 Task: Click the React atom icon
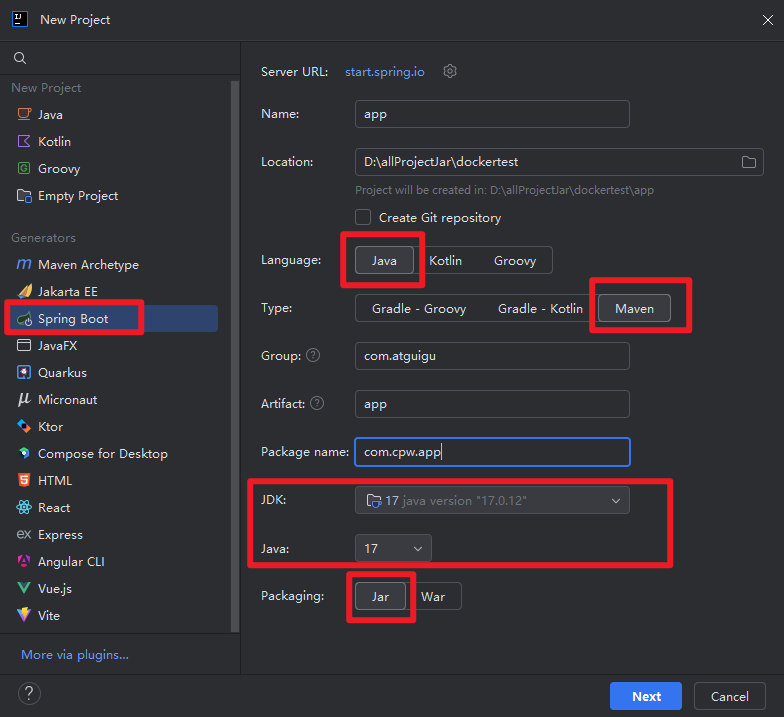tap(24, 507)
